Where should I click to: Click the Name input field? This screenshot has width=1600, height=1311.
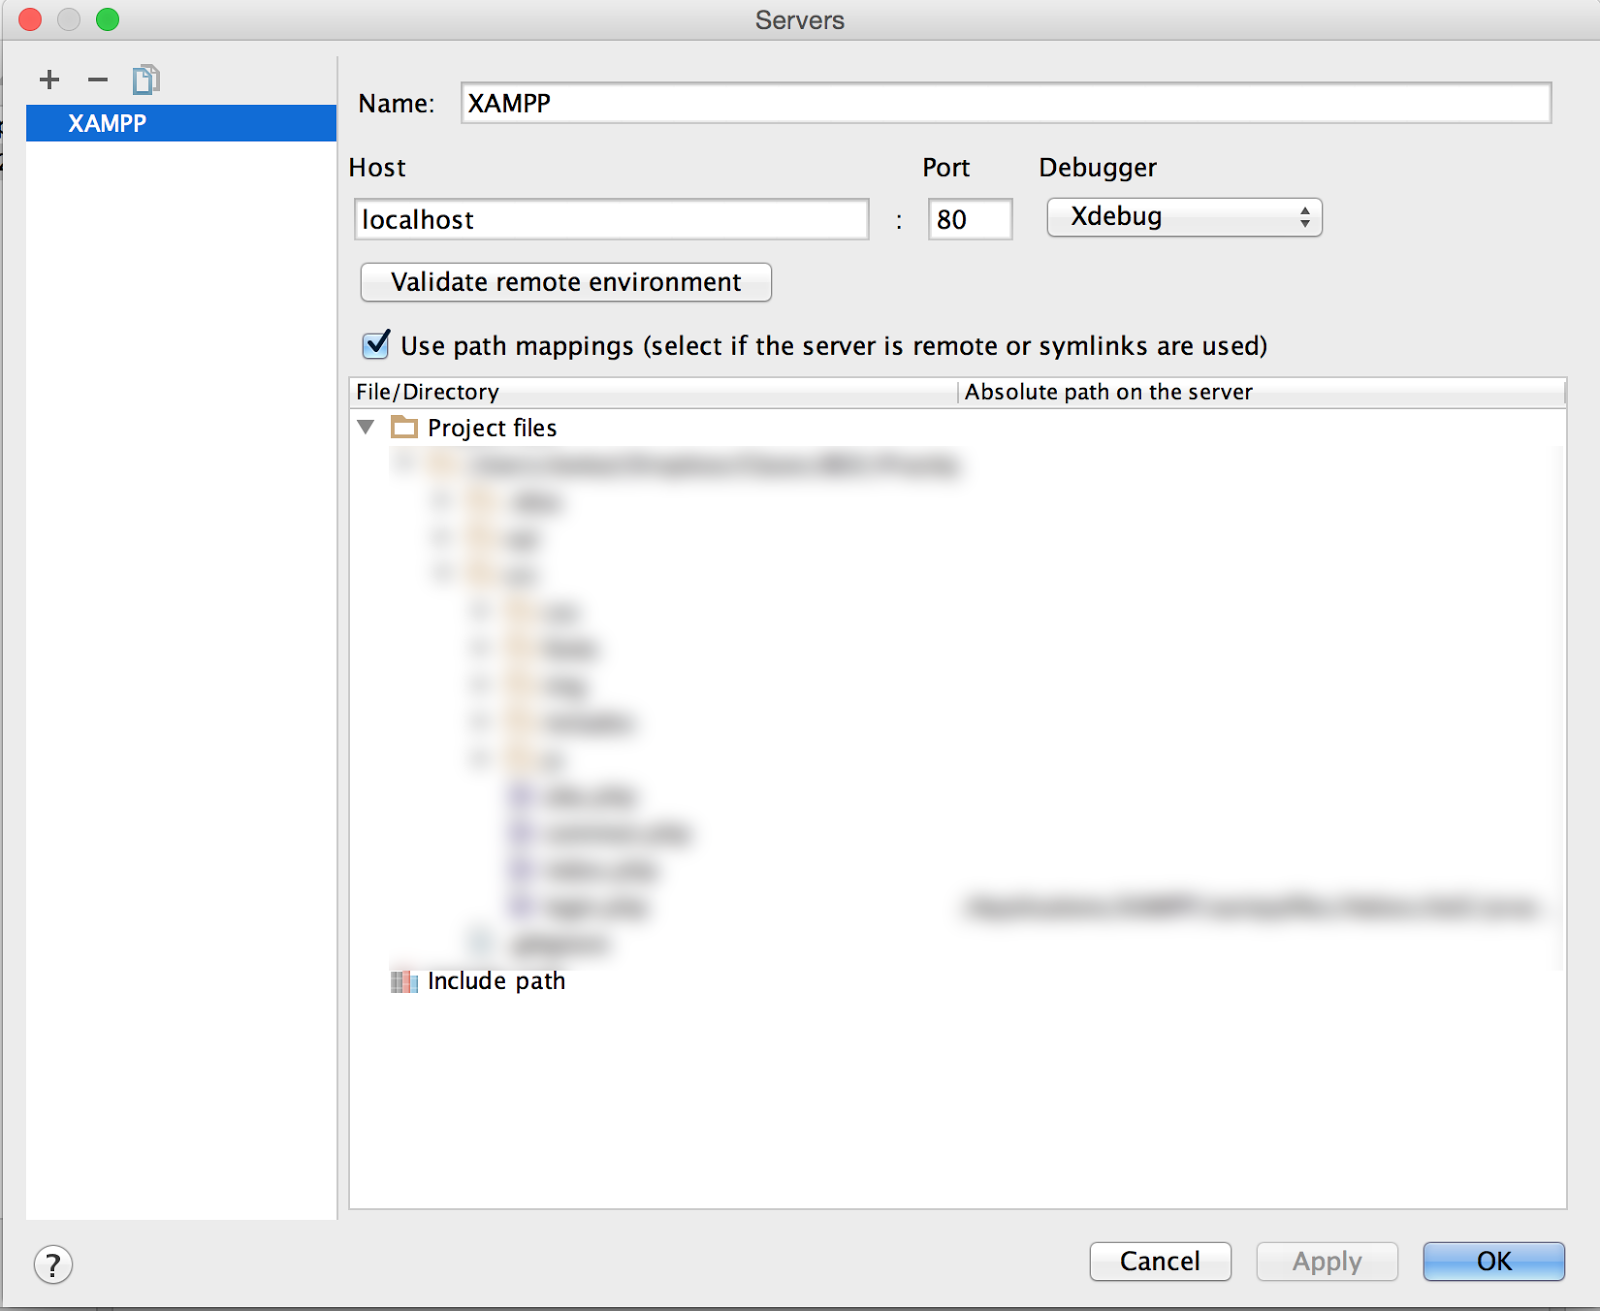pyautogui.click(x=1006, y=103)
